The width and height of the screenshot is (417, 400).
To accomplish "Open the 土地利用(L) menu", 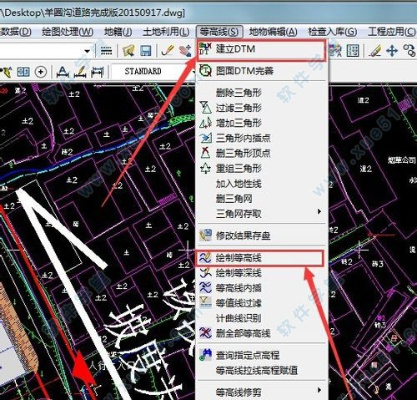I will [166, 32].
